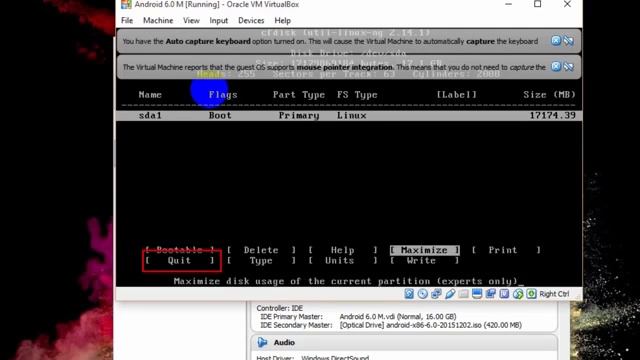The height and width of the screenshot is (360, 640).
Task: Click the Primary part type cell
Action: 299,116
